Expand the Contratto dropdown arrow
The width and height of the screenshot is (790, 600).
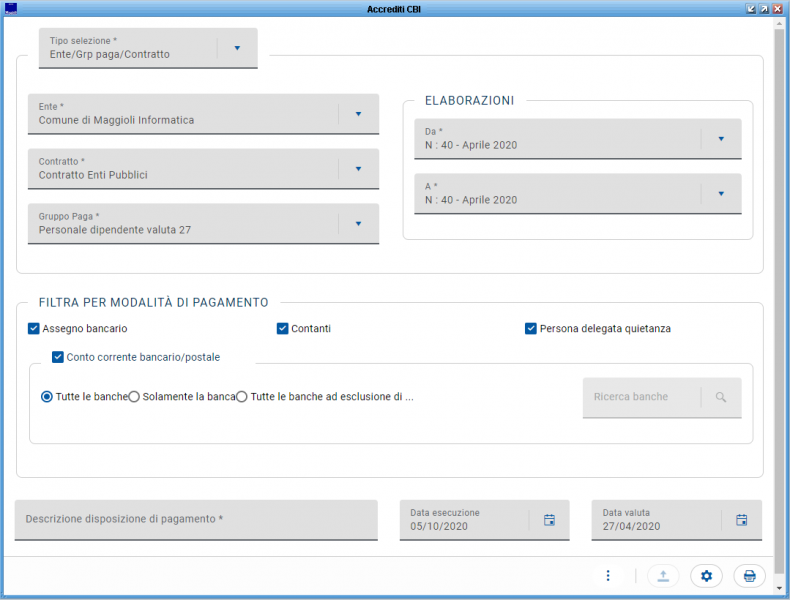358,169
